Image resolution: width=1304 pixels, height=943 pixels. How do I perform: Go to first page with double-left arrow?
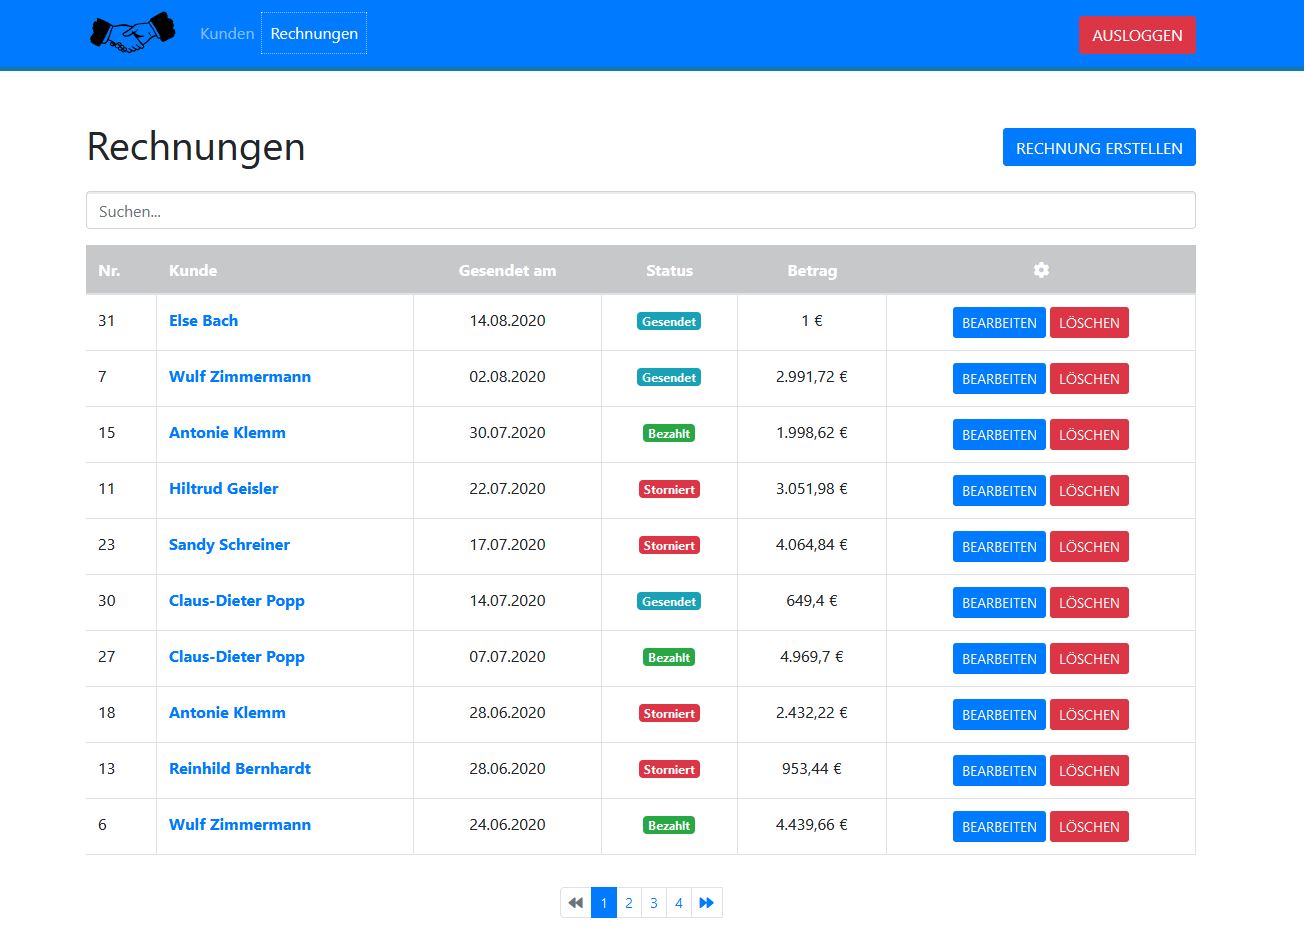click(x=576, y=903)
